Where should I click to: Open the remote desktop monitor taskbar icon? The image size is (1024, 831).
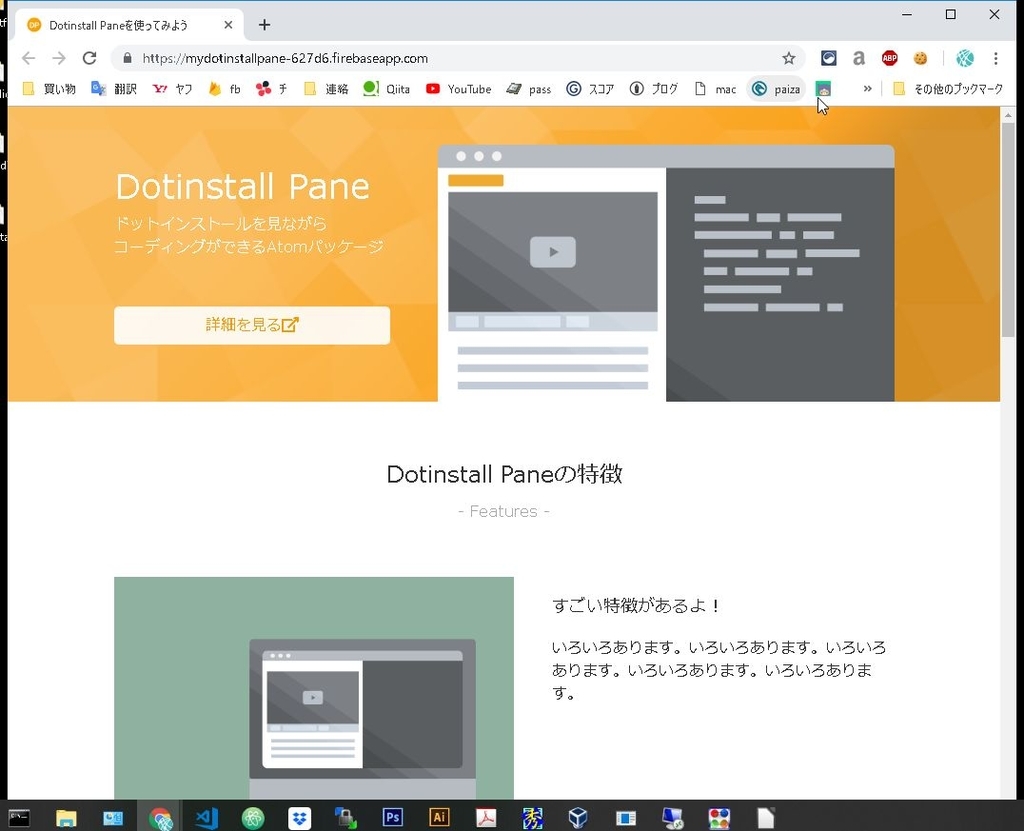pos(673,817)
